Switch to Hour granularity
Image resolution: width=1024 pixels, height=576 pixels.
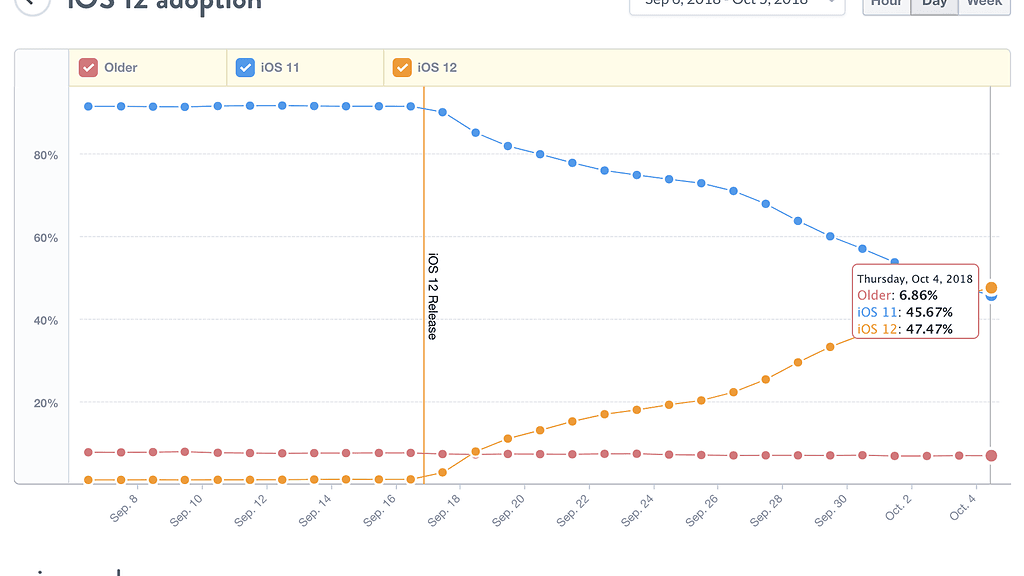(886, 4)
